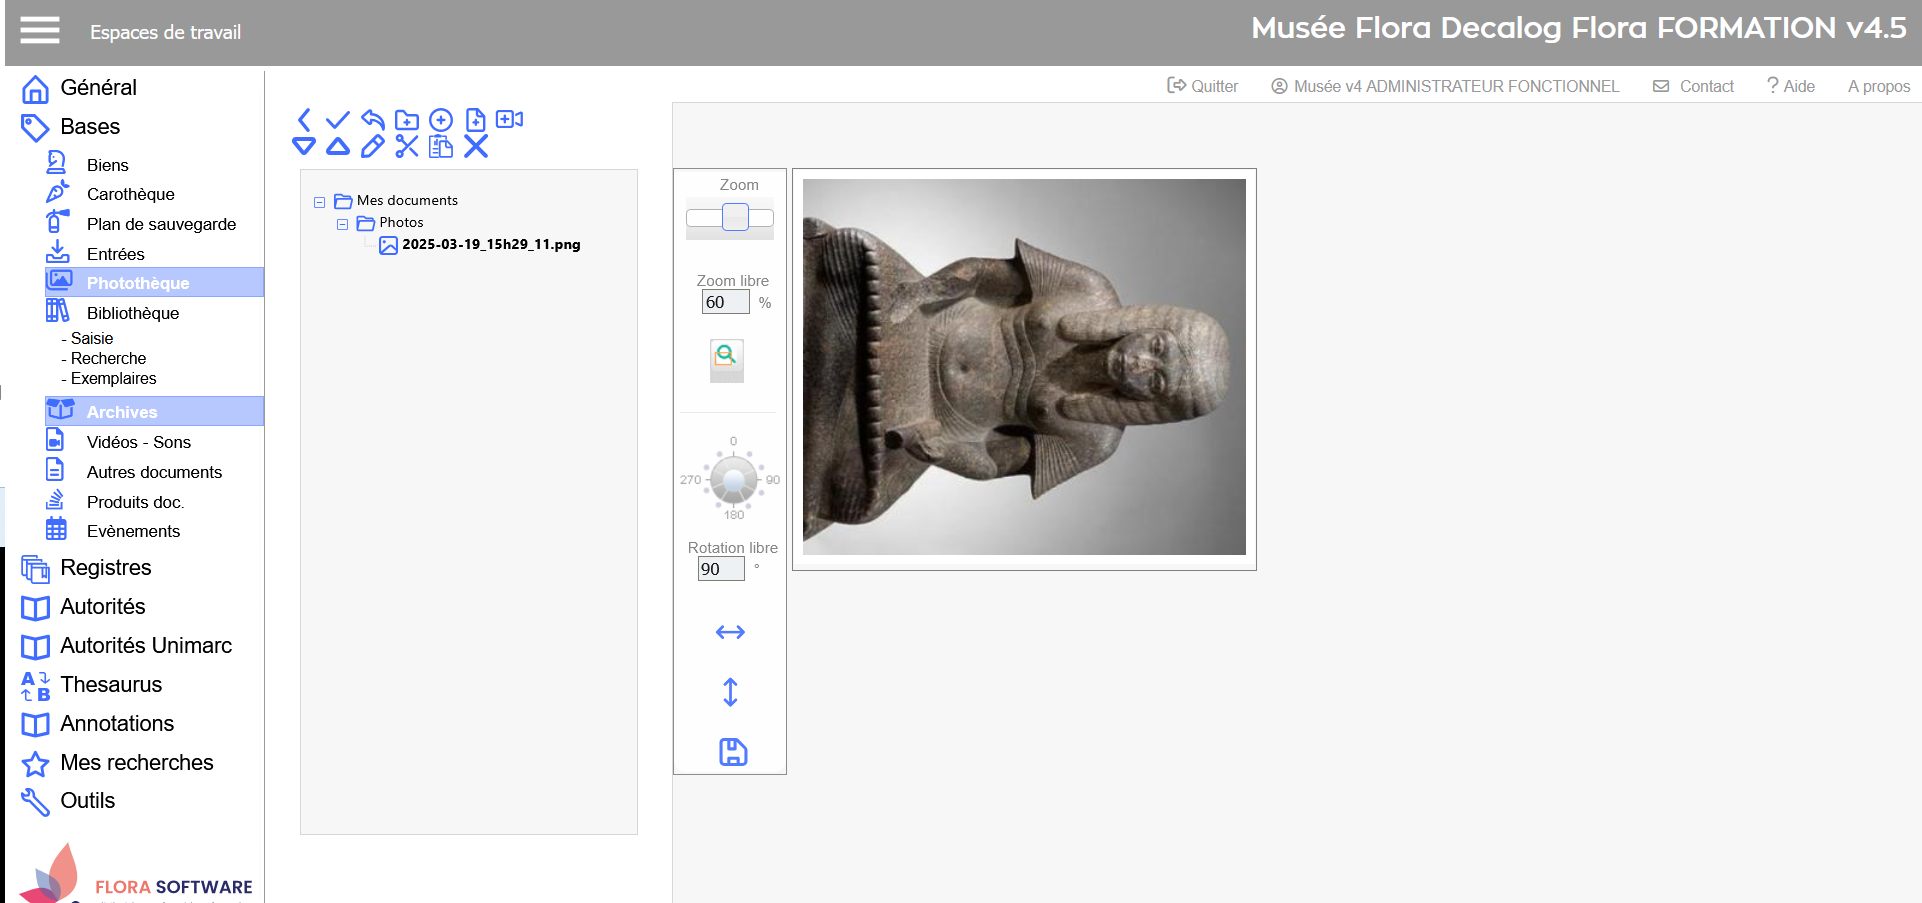Save the image with the floppy disk icon
Image resolution: width=1922 pixels, height=903 pixels.
(733, 752)
